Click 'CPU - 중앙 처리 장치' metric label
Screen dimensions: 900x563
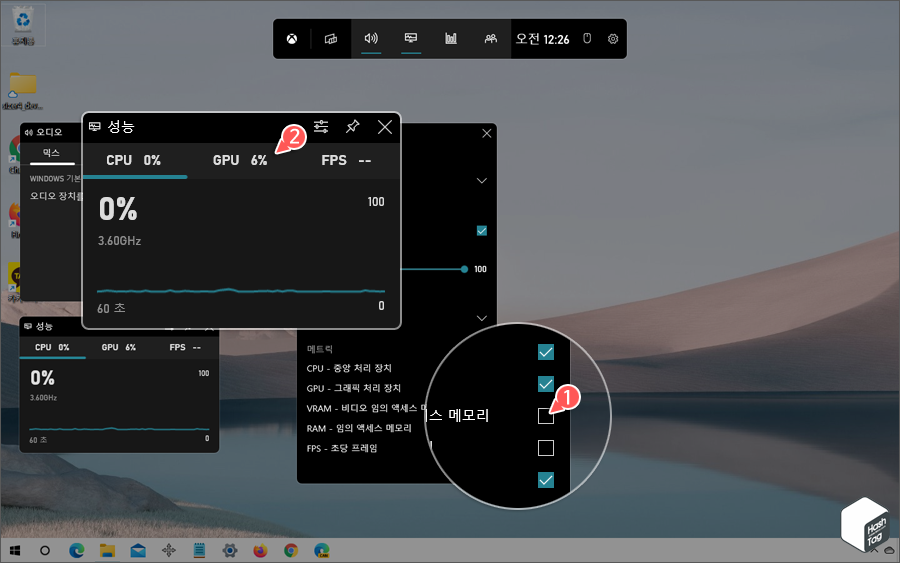point(349,368)
